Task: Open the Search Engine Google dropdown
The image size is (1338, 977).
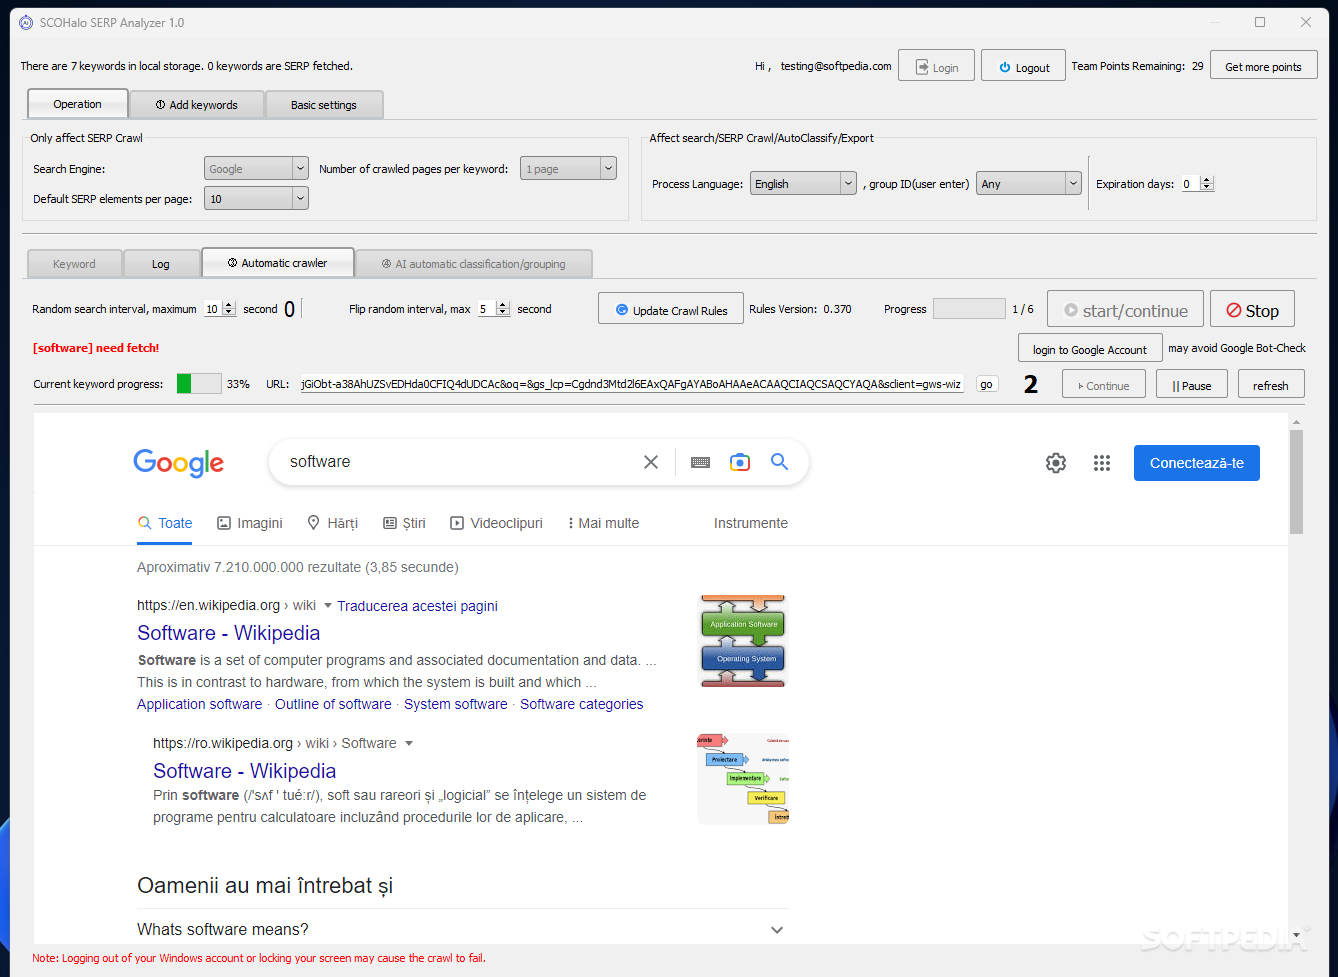Action: [256, 169]
